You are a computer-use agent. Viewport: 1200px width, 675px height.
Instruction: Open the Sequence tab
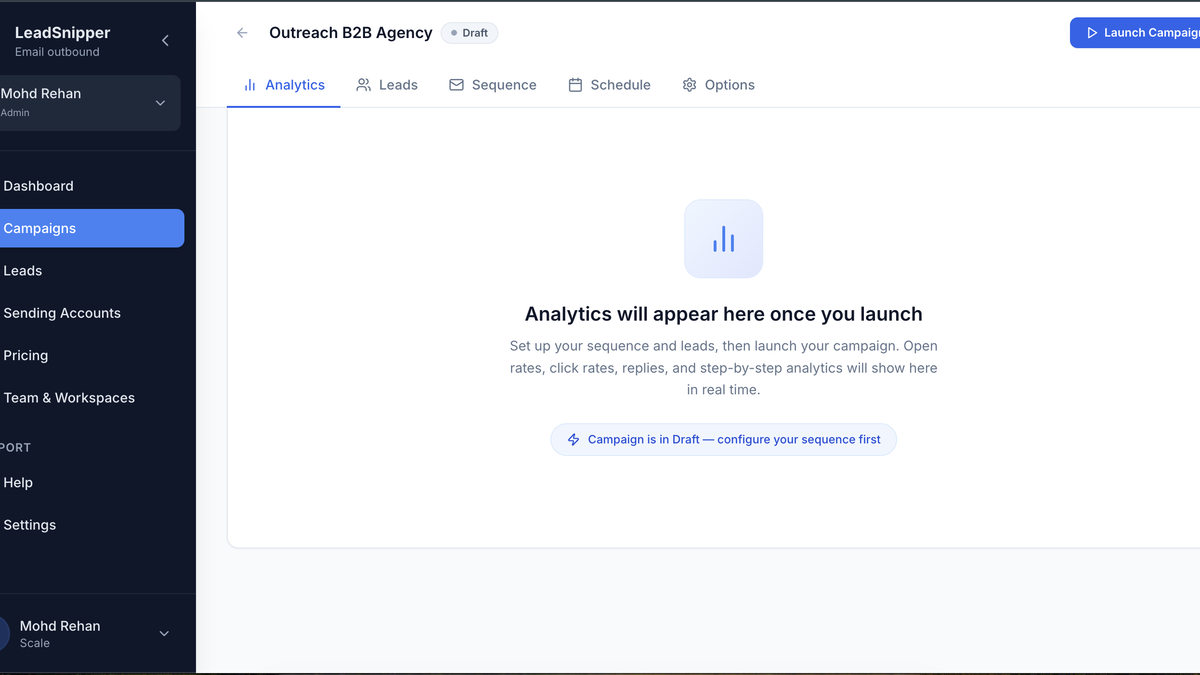click(493, 85)
